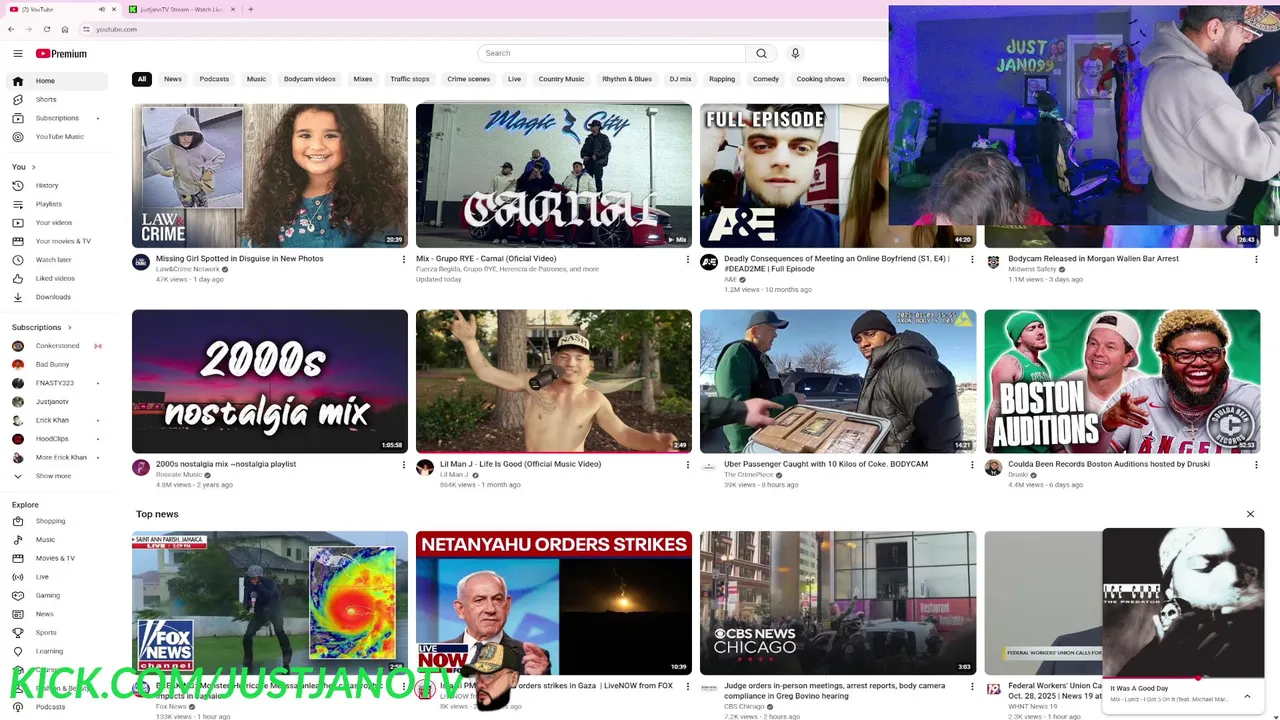1280x720 pixels.
Task: Click the YouTube search input field
Action: click(611, 53)
